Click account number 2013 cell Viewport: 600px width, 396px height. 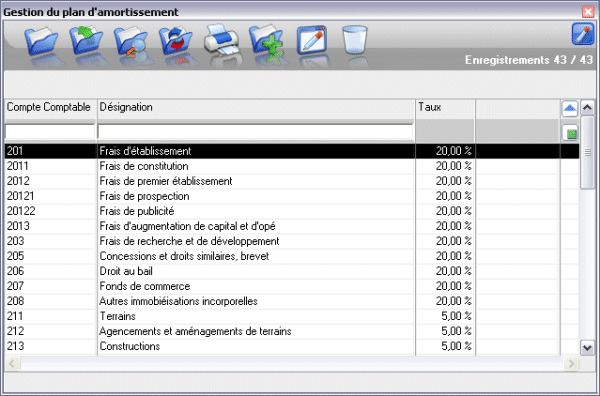pos(51,226)
